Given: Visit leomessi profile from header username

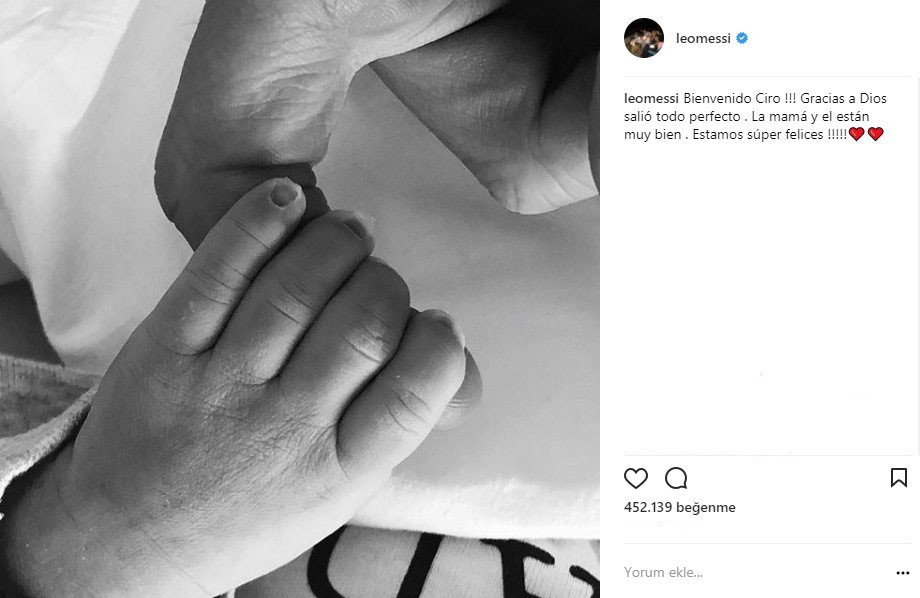Looking at the screenshot, I should coord(703,38).
